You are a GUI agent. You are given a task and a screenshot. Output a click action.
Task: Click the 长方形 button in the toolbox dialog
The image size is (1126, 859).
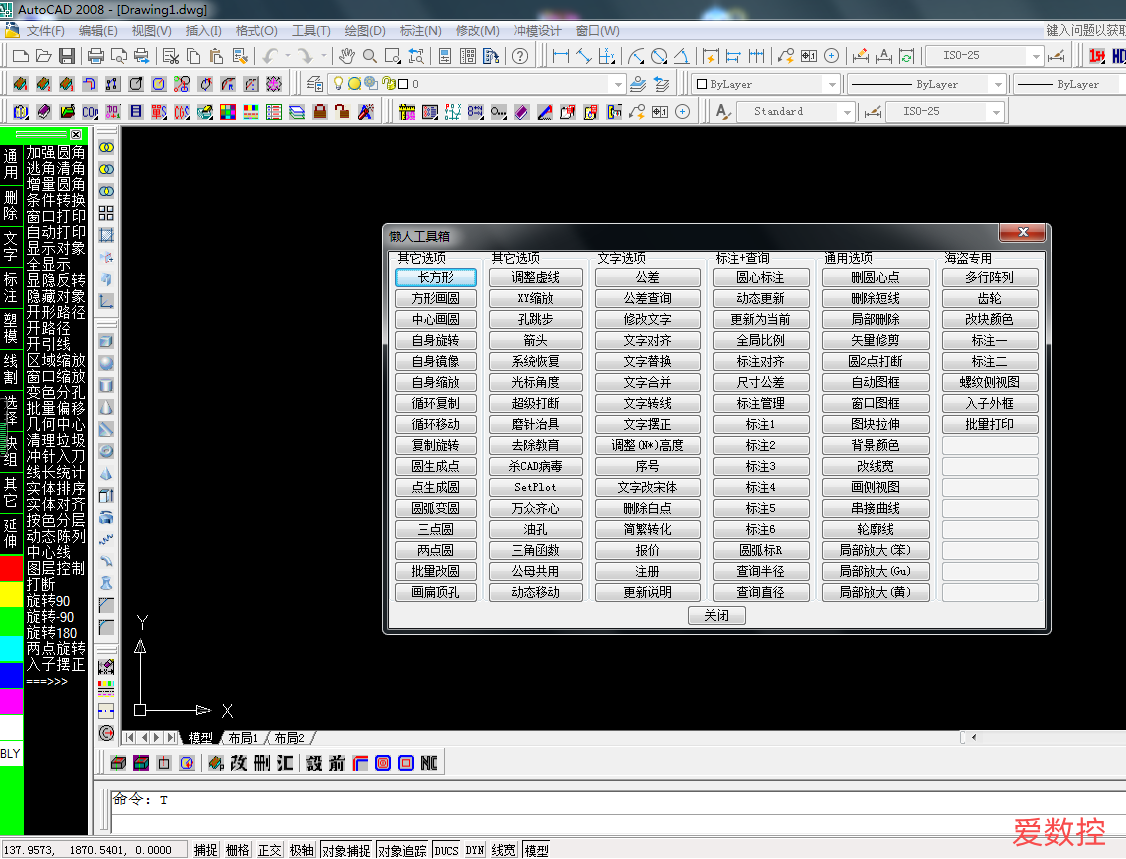click(435, 277)
